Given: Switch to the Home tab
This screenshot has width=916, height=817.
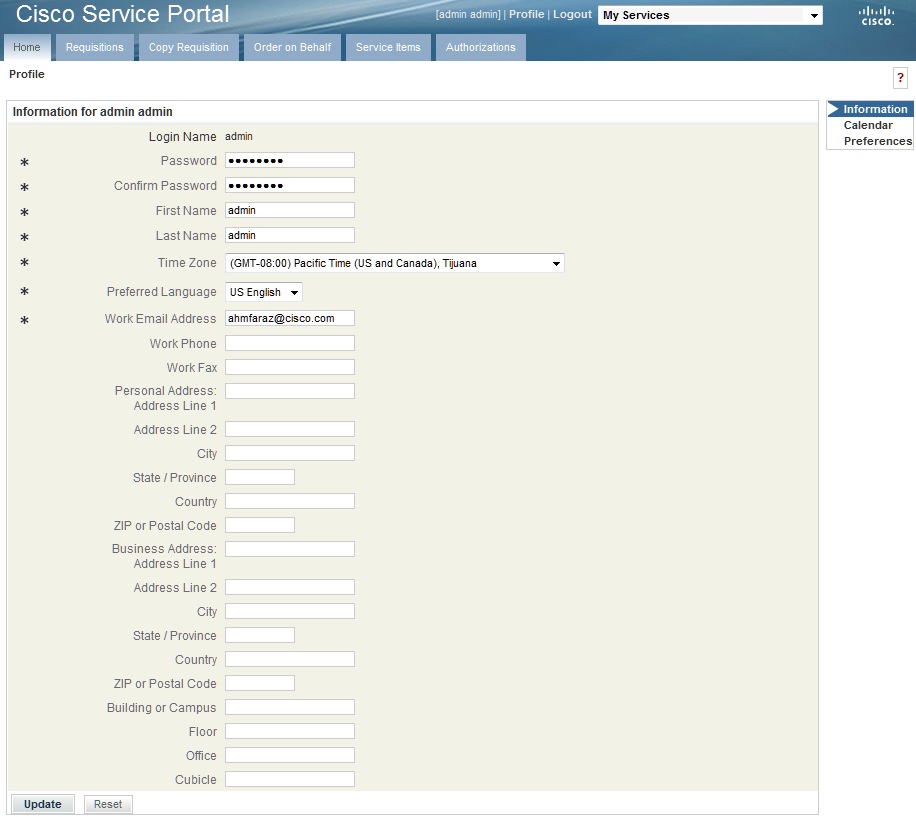Looking at the screenshot, I should pyautogui.click(x=27, y=47).
